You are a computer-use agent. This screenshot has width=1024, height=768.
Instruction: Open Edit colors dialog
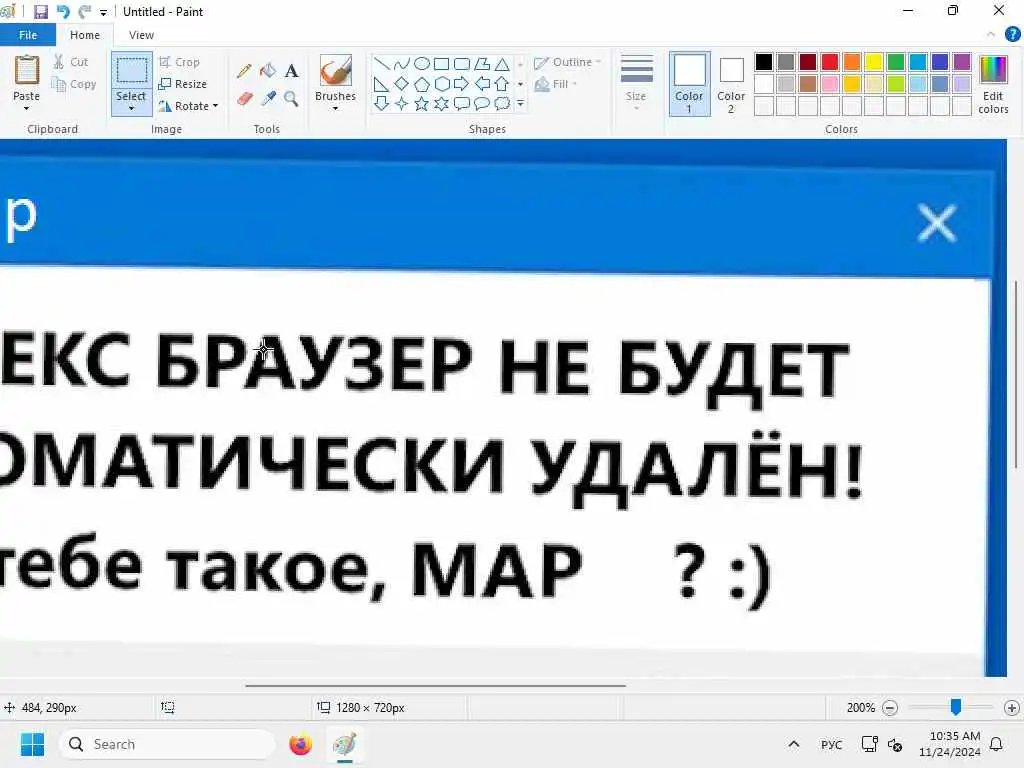(993, 84)
